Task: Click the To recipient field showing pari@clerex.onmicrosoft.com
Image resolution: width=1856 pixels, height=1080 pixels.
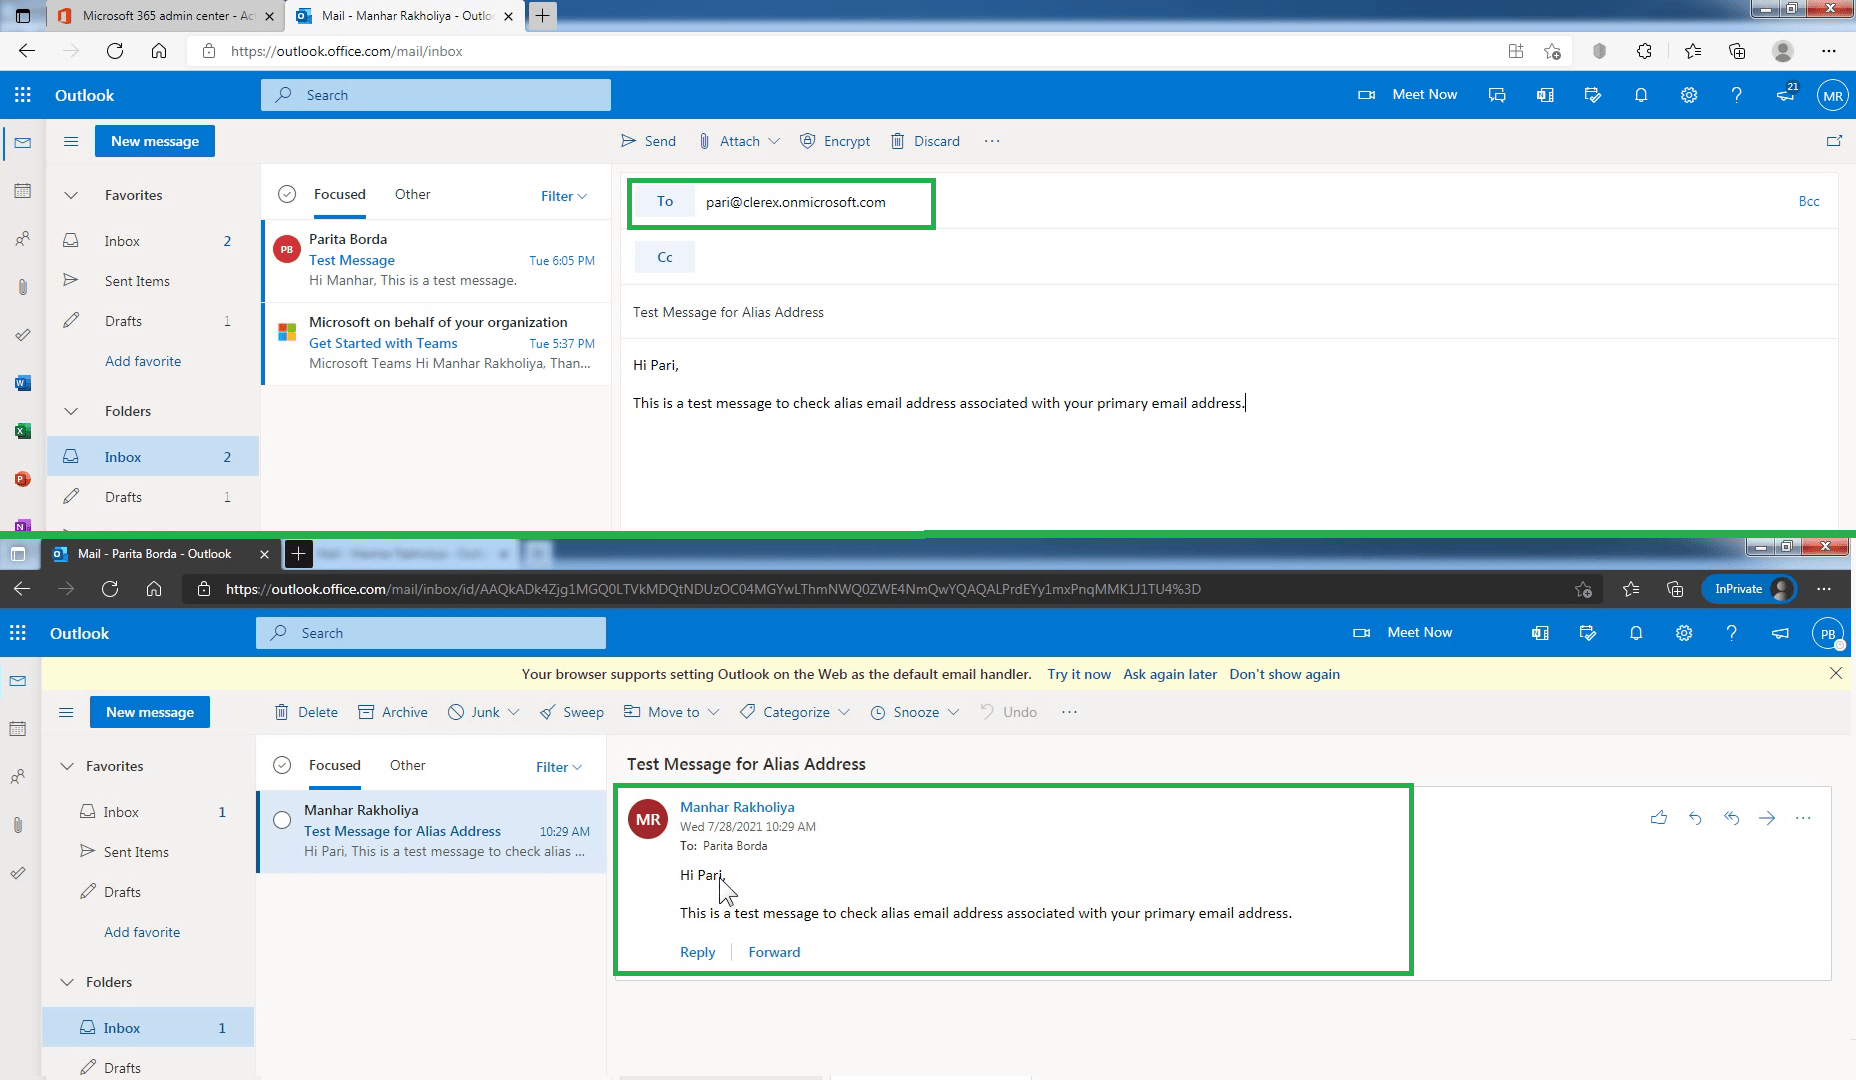Action: pos(794,202)
